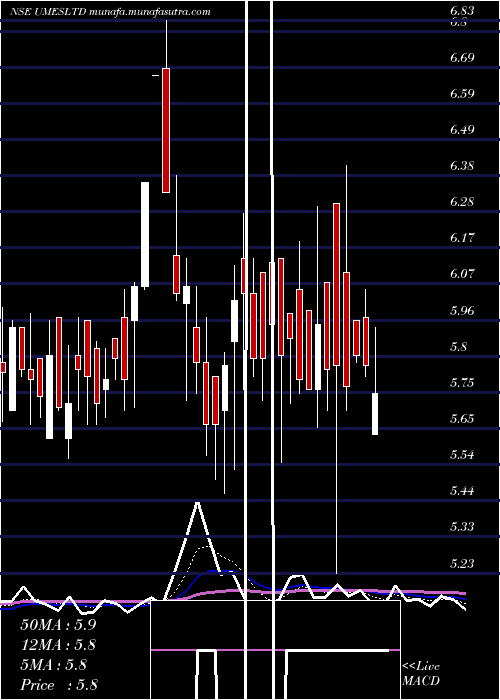Viewport: 500px width, 700px height.
Task: Click the 5.23 price axis label
Action: (x=462, y=563)
